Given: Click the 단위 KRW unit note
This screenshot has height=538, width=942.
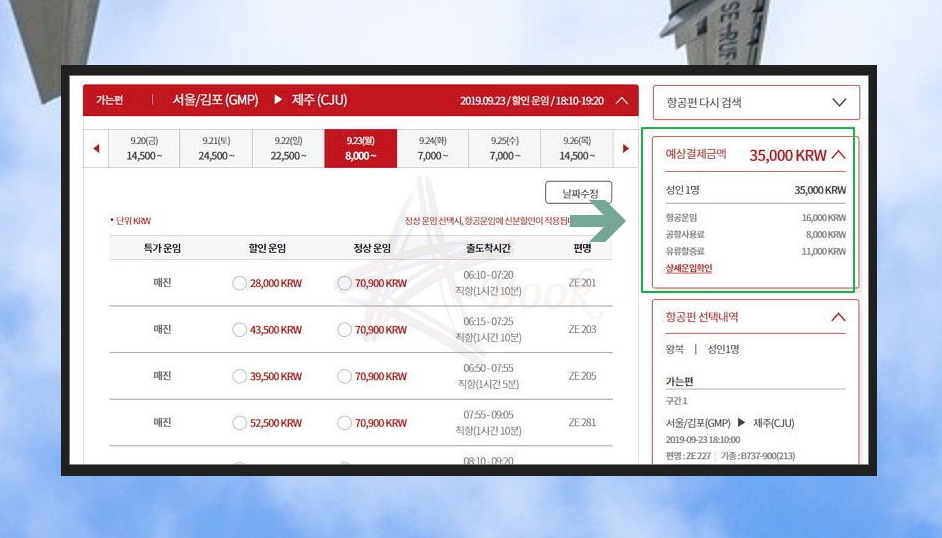Looking at the screenshot, I should (131, 221).
